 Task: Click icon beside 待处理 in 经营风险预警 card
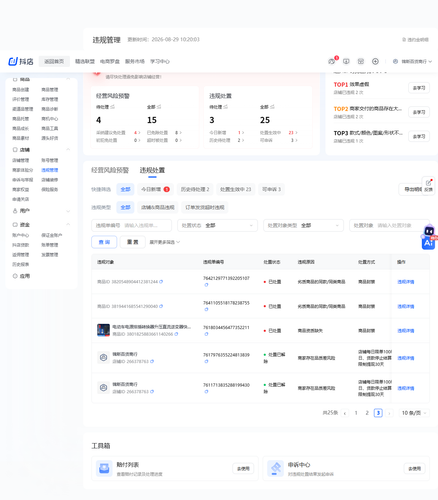tap(113, 107)
